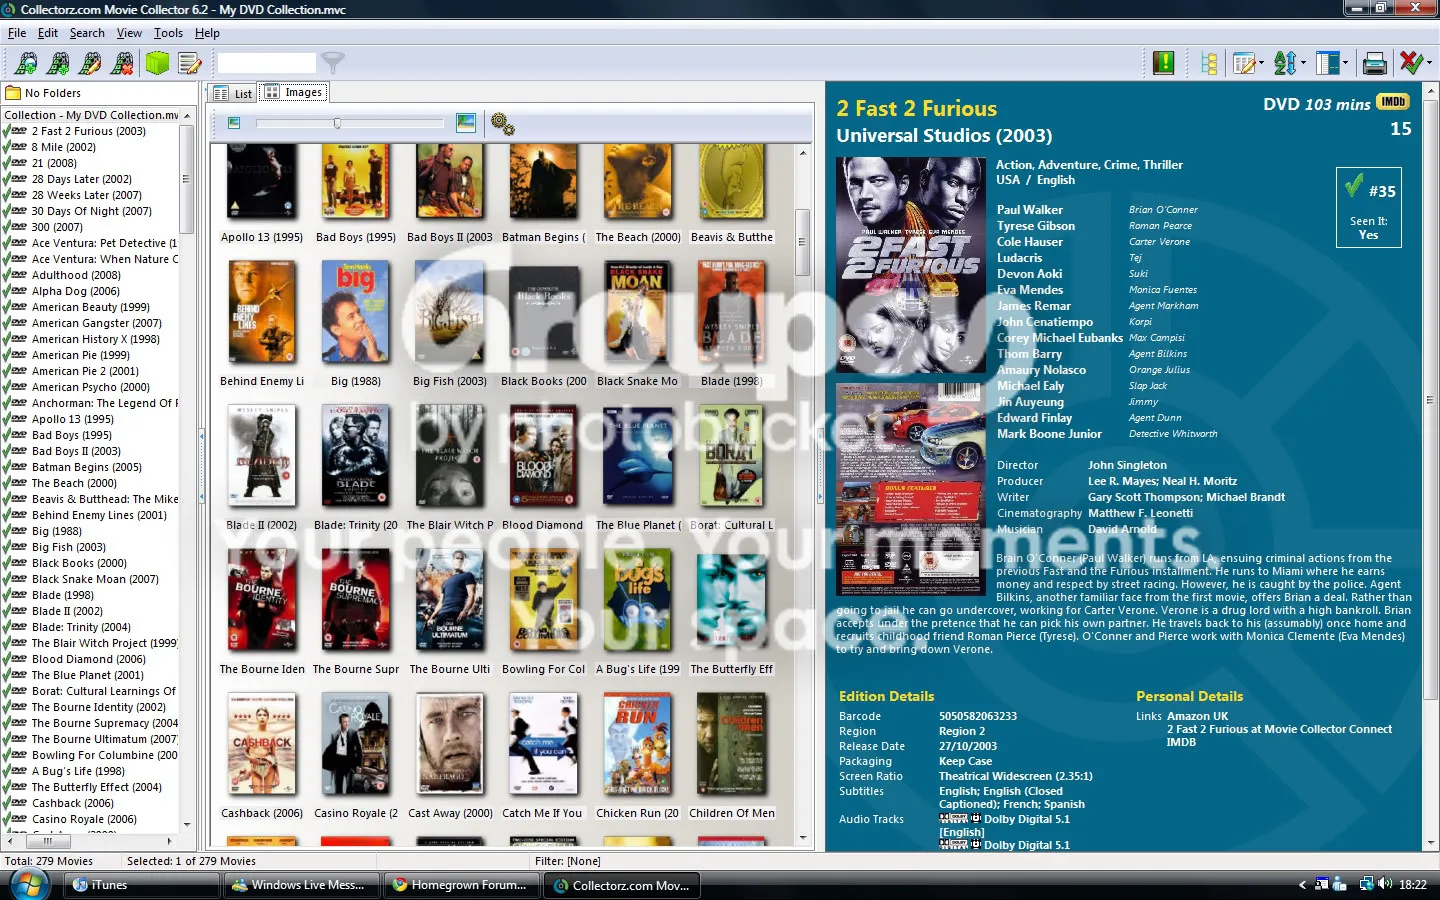Switch to Windows Live Messenger taskbar button
Image resolution: width=1440 pixels, height=900 pixels.
tap(302, 885)
